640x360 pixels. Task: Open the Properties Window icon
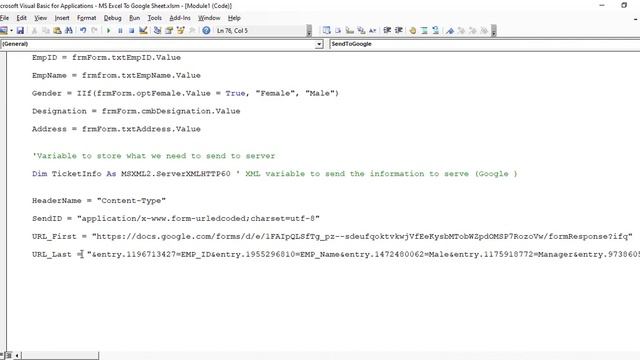(x=169, y=31)
